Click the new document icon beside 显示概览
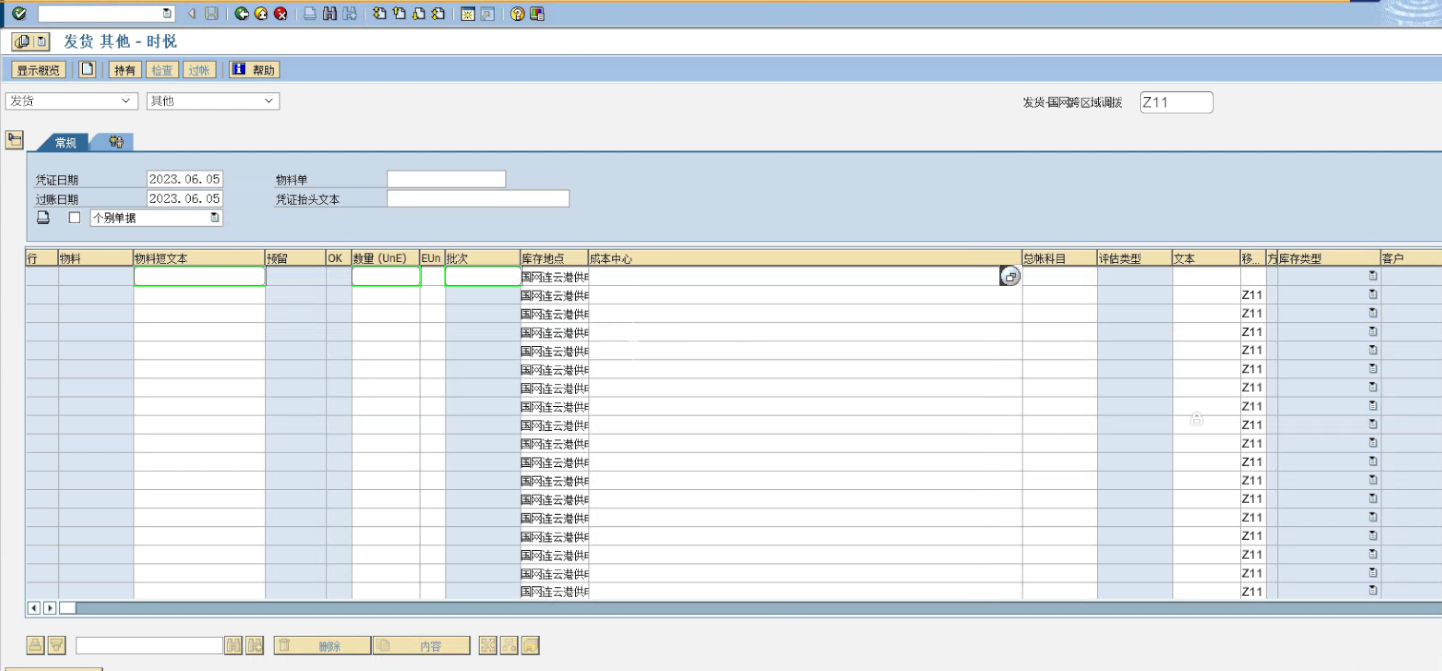This screenshot has width=1442, height=671. tap(88, 69)
